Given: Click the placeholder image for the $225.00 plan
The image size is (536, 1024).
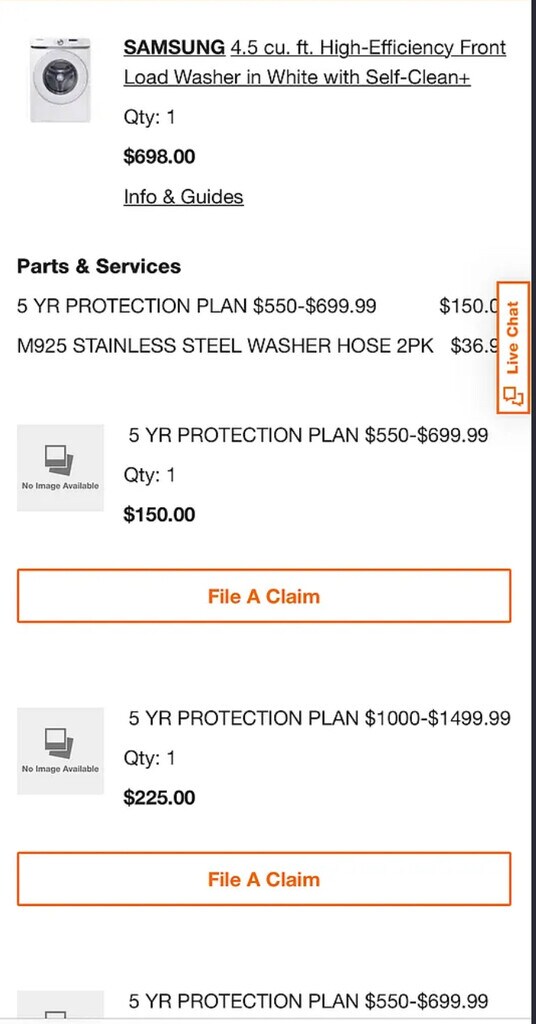Looking at the screenshot, I should pos(60,751).
